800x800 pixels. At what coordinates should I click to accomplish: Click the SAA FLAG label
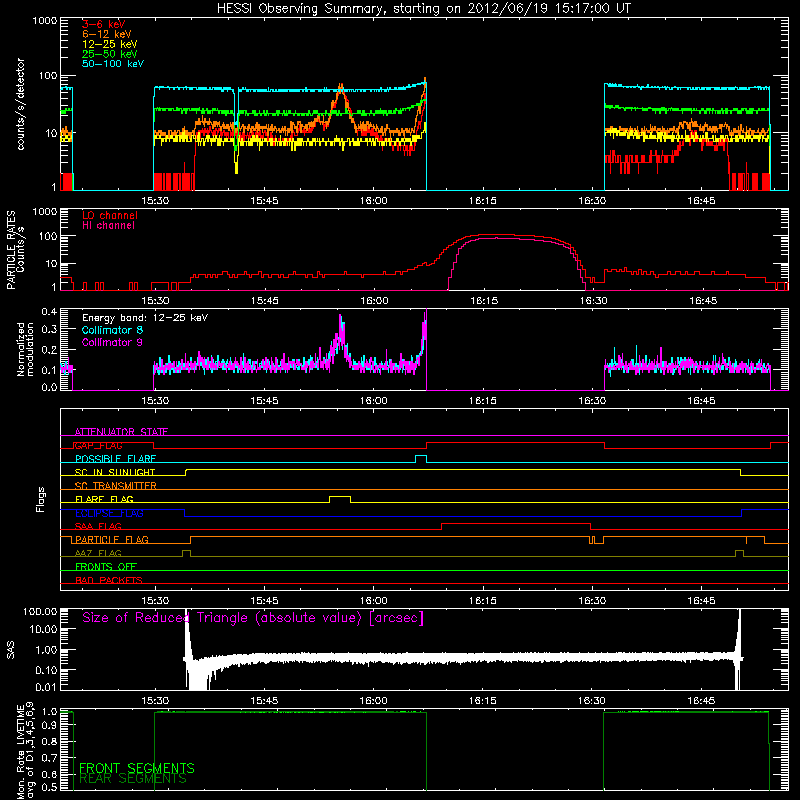[98, 526]
